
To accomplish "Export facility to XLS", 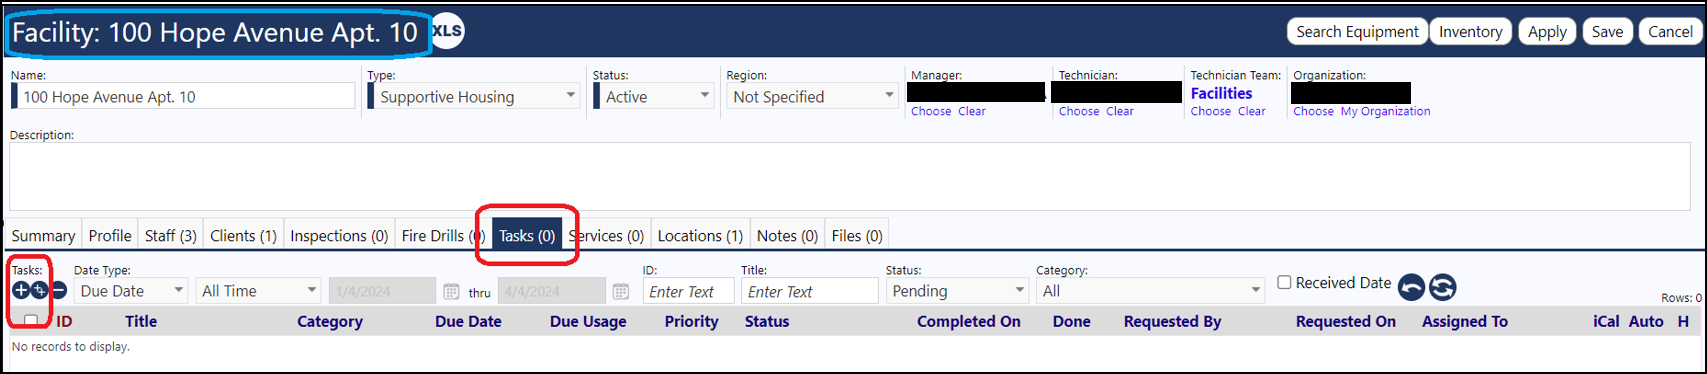I will [447, 31].
